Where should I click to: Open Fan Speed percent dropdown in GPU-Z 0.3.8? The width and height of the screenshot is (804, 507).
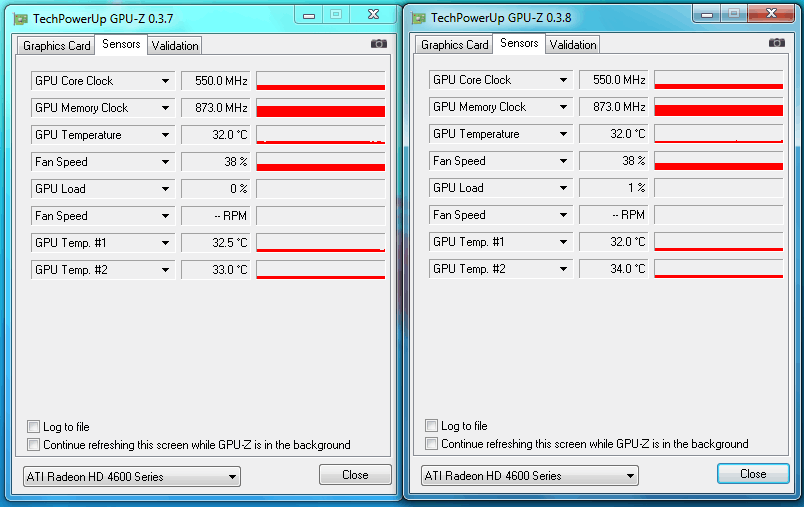[x=500, y=161]
